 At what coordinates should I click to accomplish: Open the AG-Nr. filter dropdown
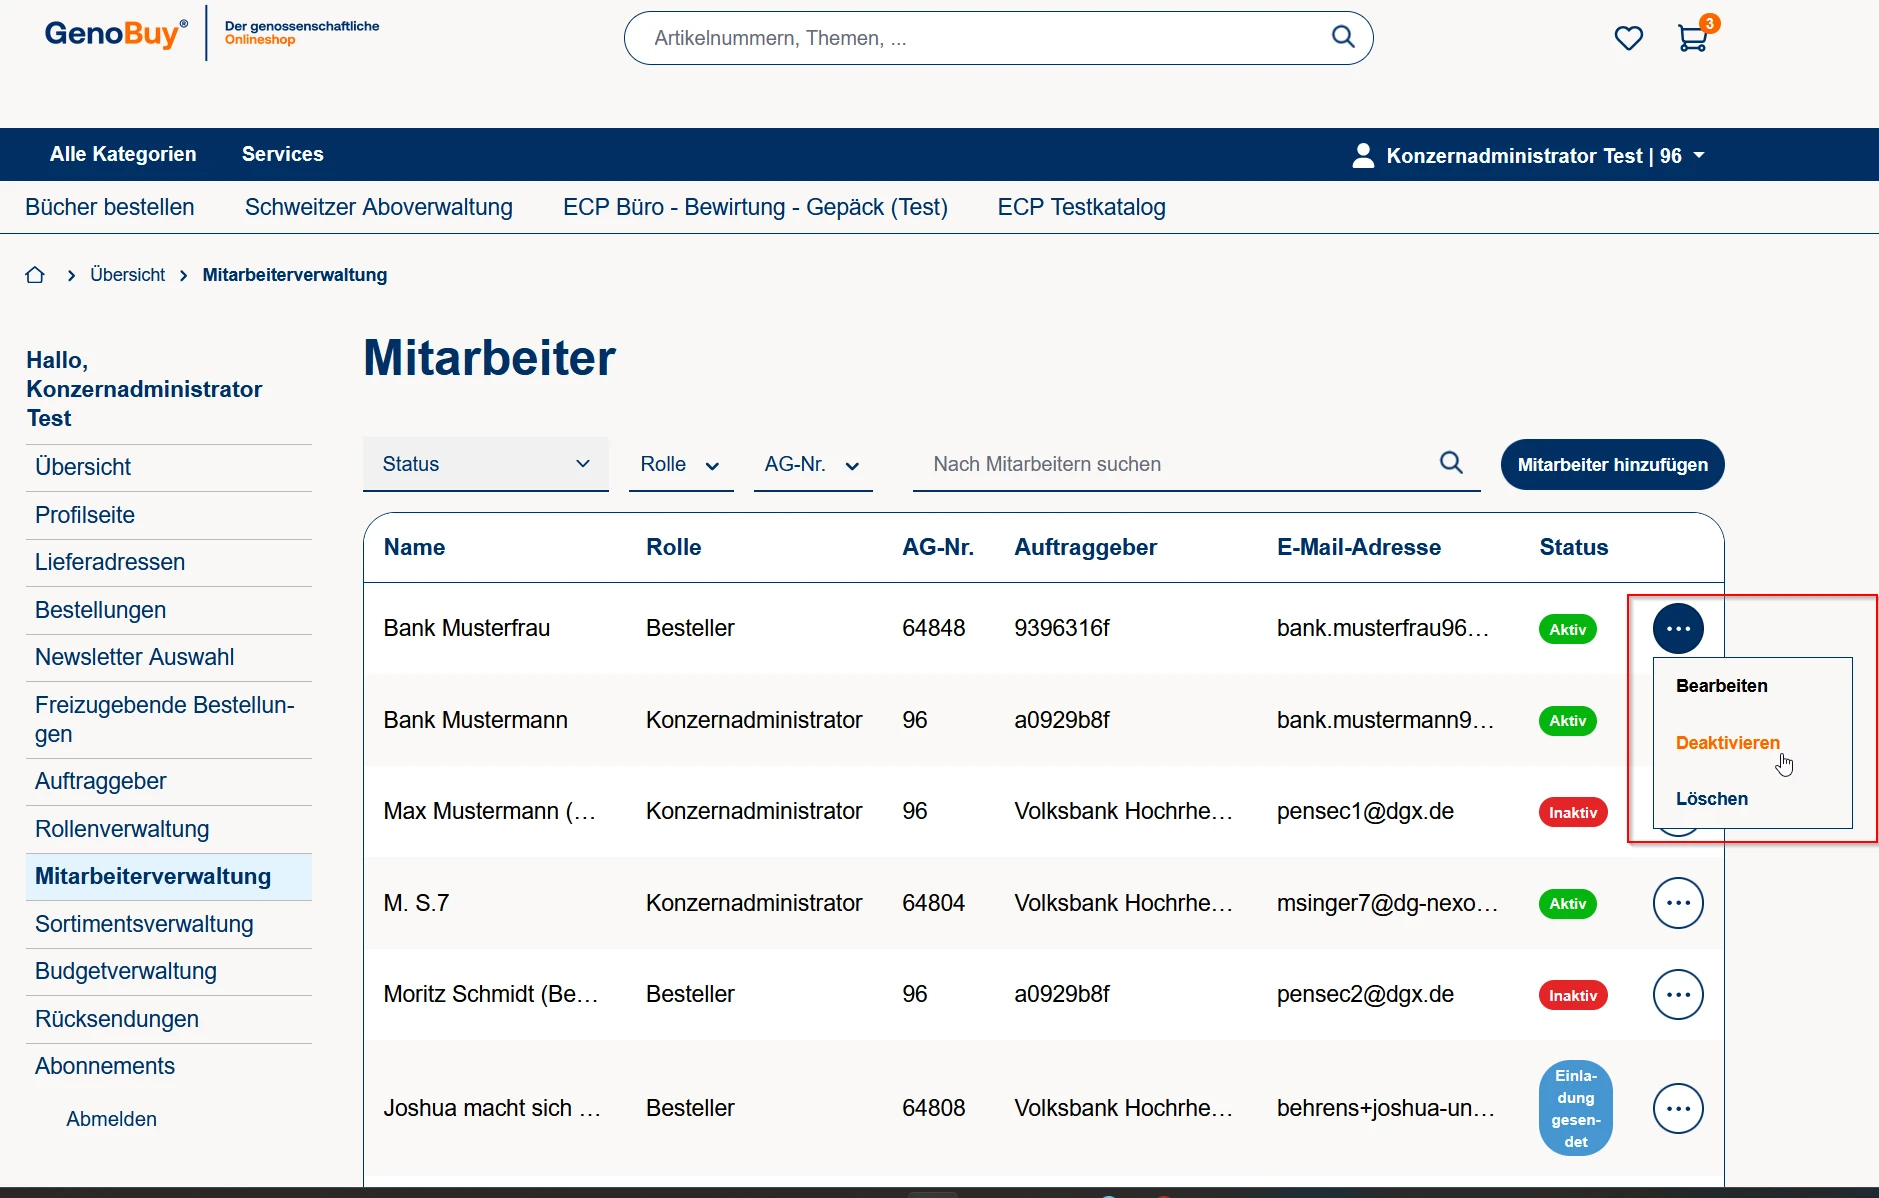812,465
